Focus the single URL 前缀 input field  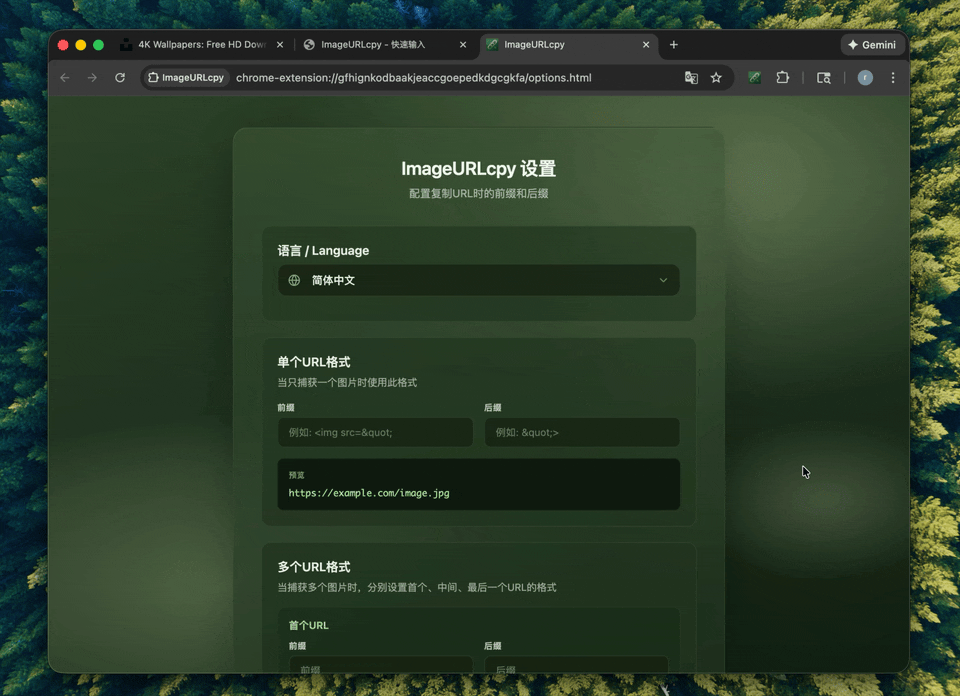click(375, 432)
